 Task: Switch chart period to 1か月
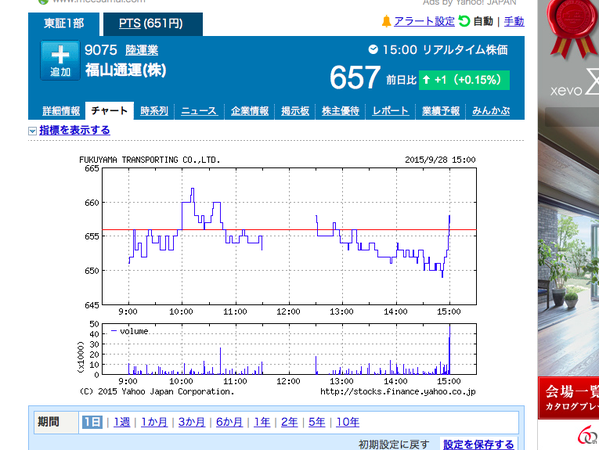[154, 422]
